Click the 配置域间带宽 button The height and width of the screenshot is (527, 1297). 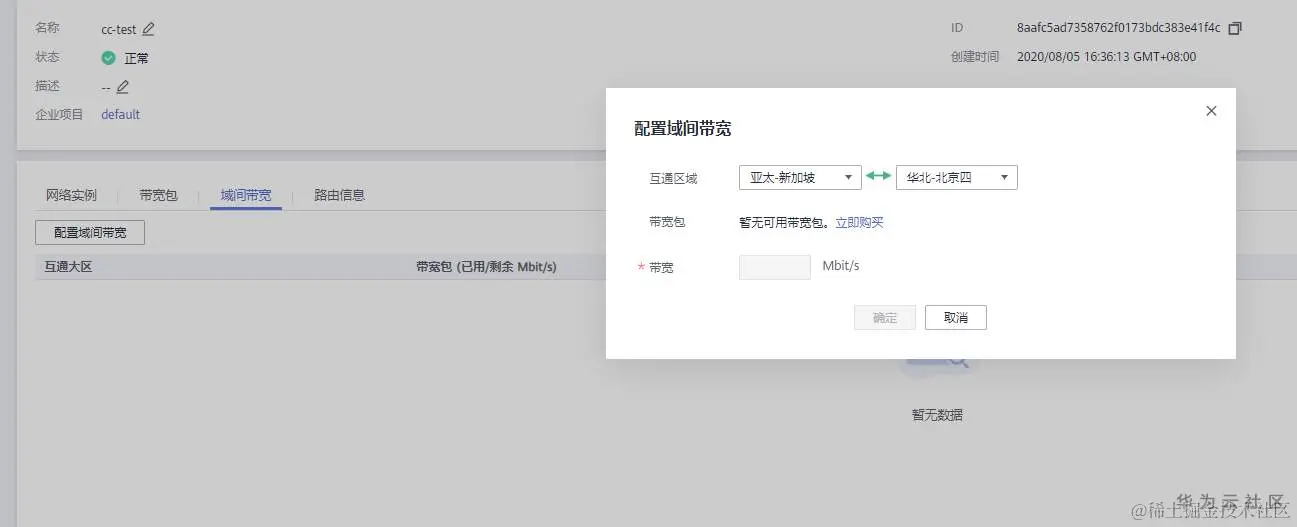click(x=90, y=232)
